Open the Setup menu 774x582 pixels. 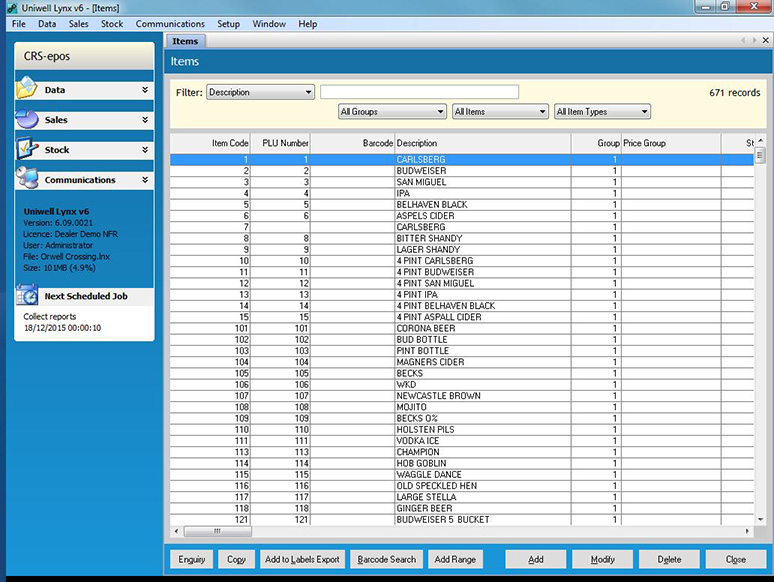228,24
